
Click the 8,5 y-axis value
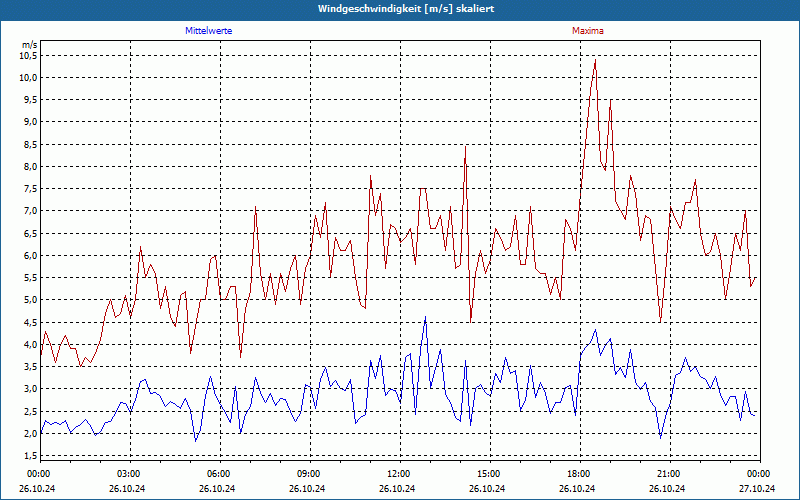point(31,144)
